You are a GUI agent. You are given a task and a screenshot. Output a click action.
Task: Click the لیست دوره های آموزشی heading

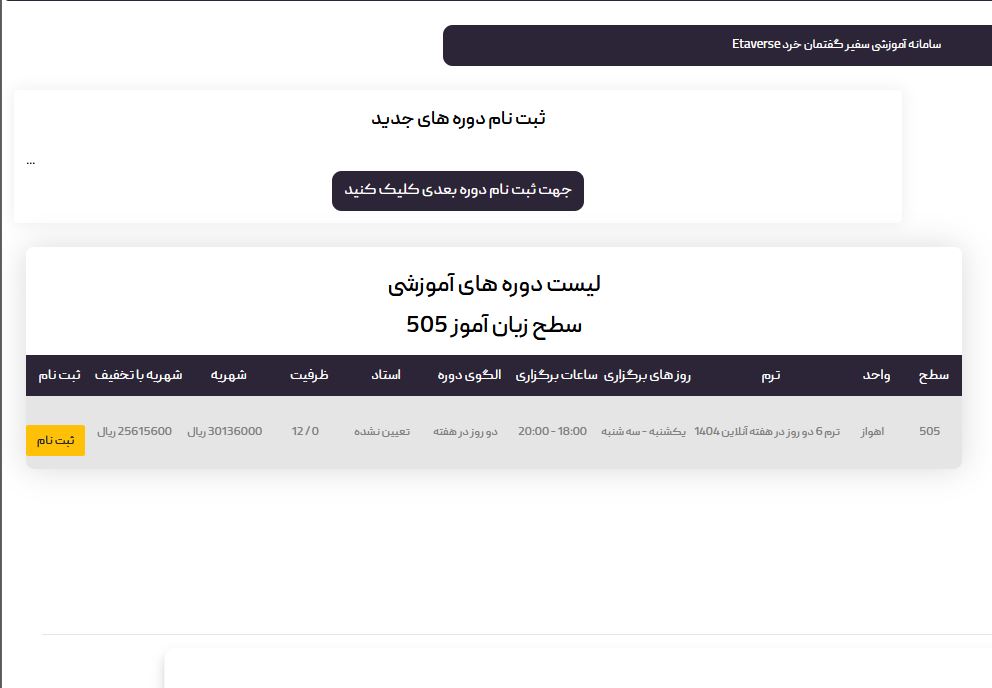494,284
